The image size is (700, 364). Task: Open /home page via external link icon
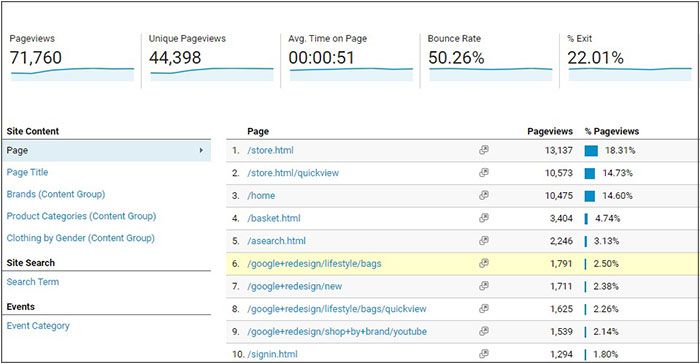483,195
